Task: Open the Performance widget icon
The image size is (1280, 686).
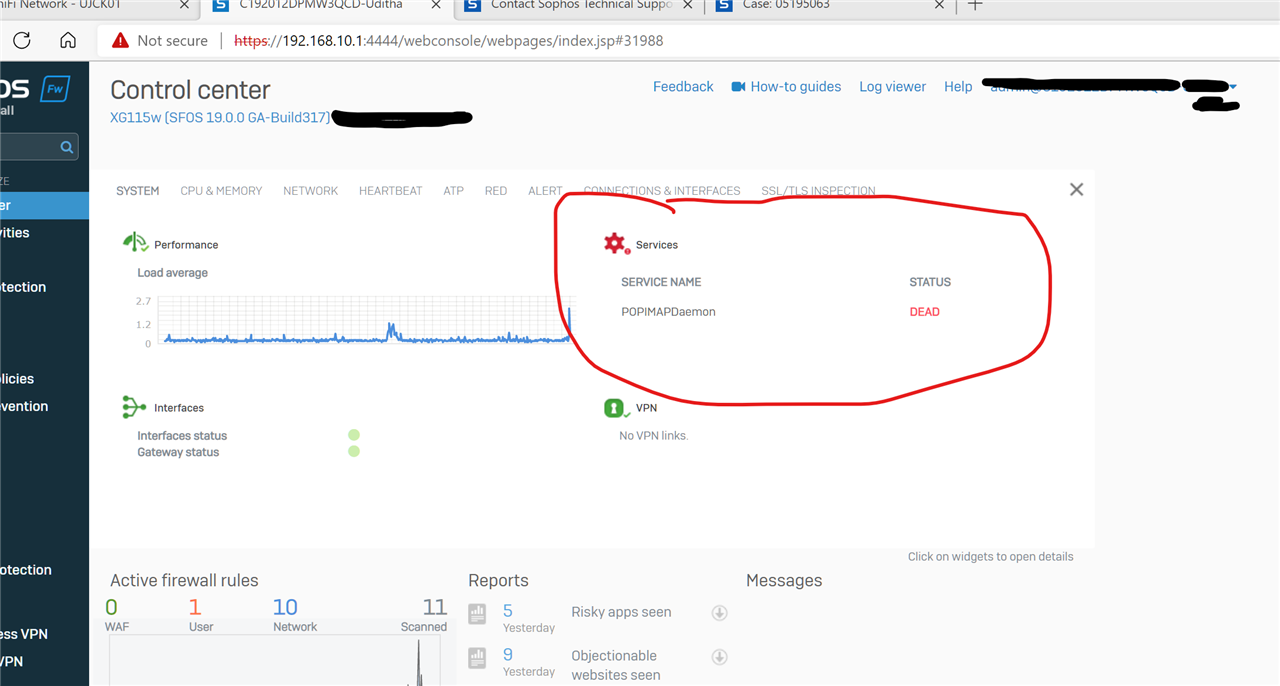Action: 135,243
